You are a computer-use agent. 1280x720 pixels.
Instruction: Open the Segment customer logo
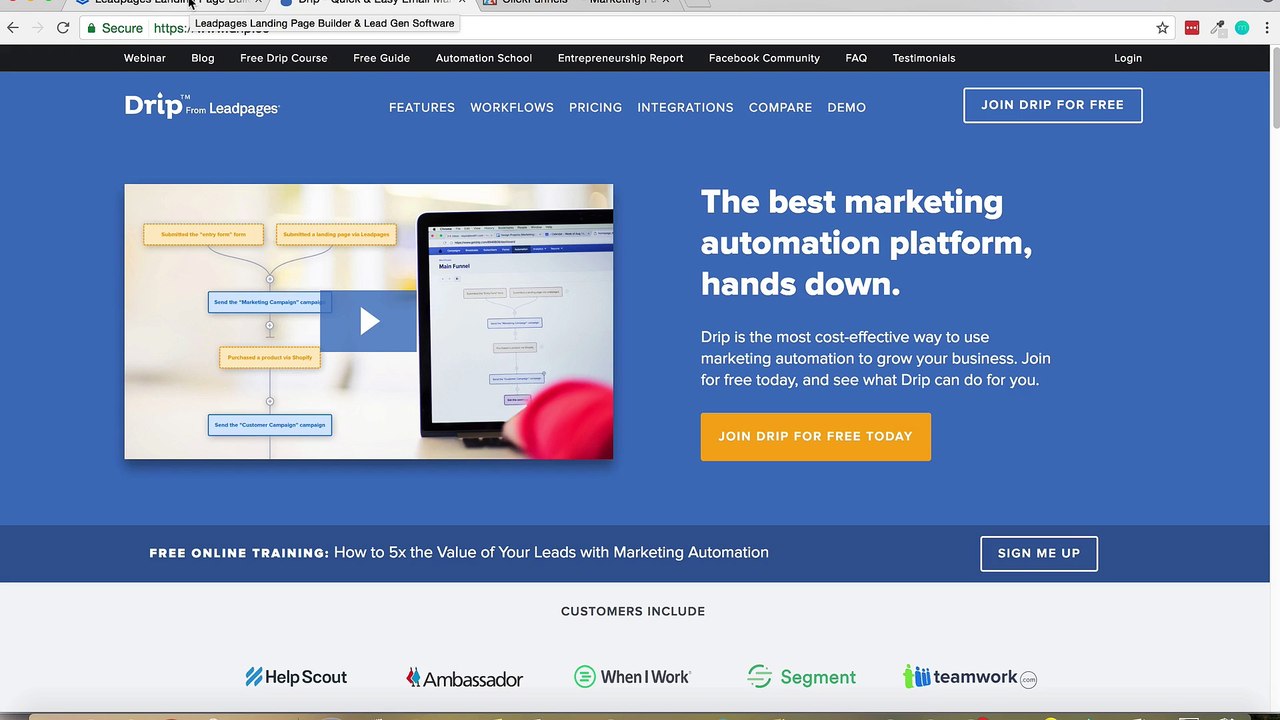point(801,677)
